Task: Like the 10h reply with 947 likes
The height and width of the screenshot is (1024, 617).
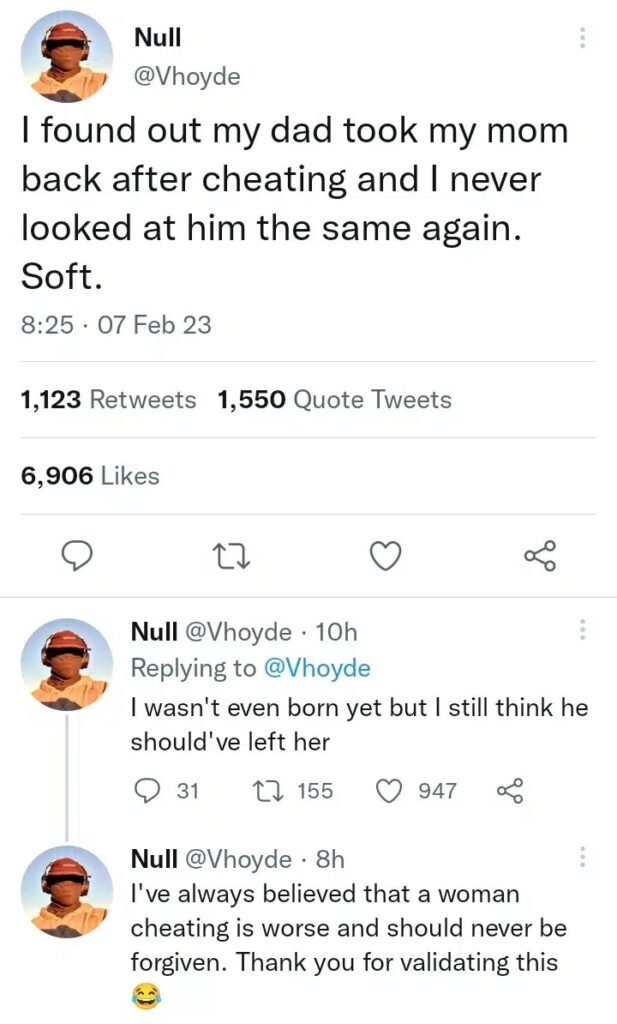Action: click(x=387, y=791)
